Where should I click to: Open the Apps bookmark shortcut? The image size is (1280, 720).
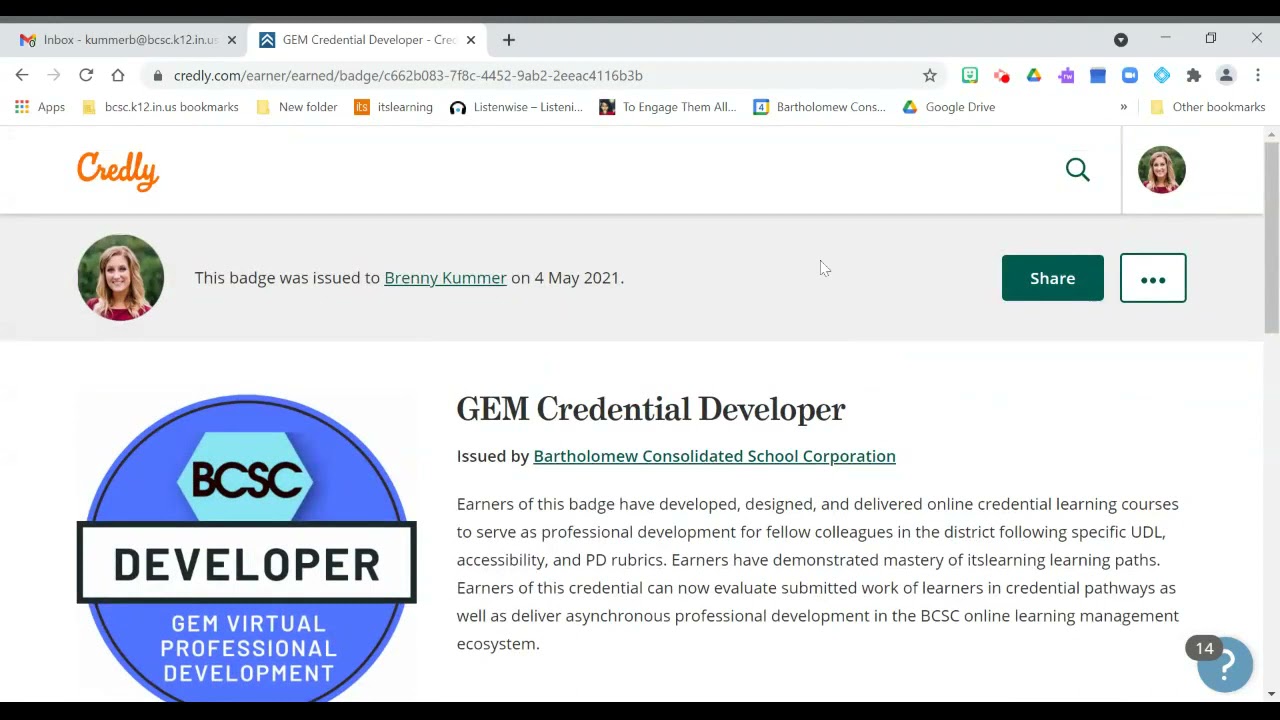pos(40,107)
